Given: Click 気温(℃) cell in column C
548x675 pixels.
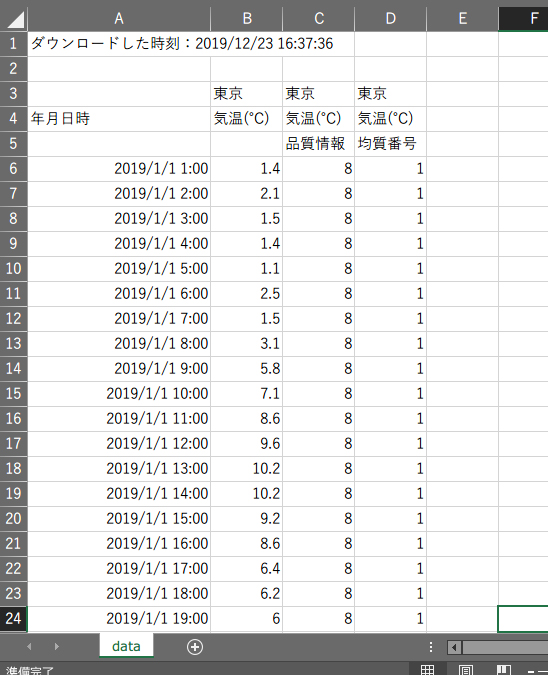Looking at the screenshot, I should coord(319,118).
